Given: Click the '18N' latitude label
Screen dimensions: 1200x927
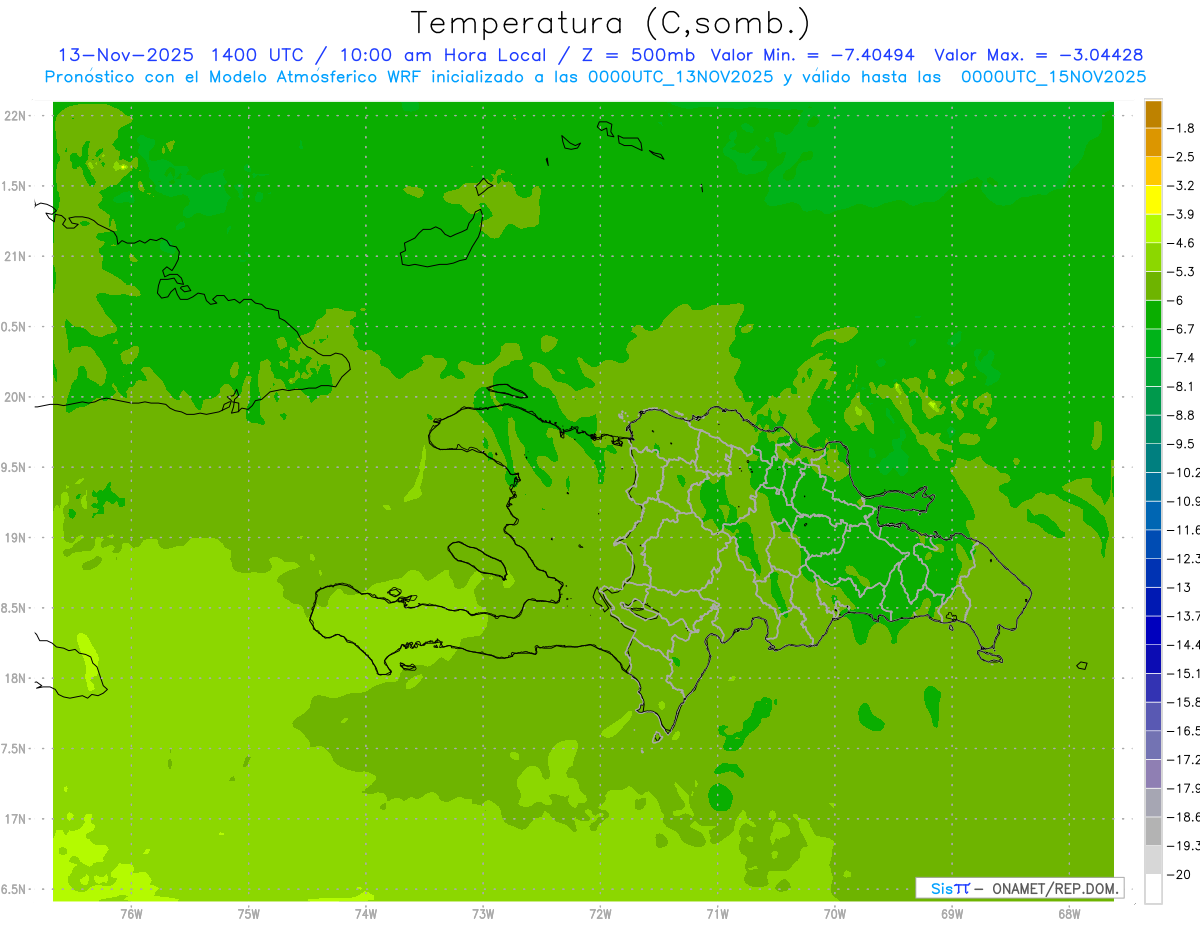Looking at the screenshot, I should (x=15, y=679).
